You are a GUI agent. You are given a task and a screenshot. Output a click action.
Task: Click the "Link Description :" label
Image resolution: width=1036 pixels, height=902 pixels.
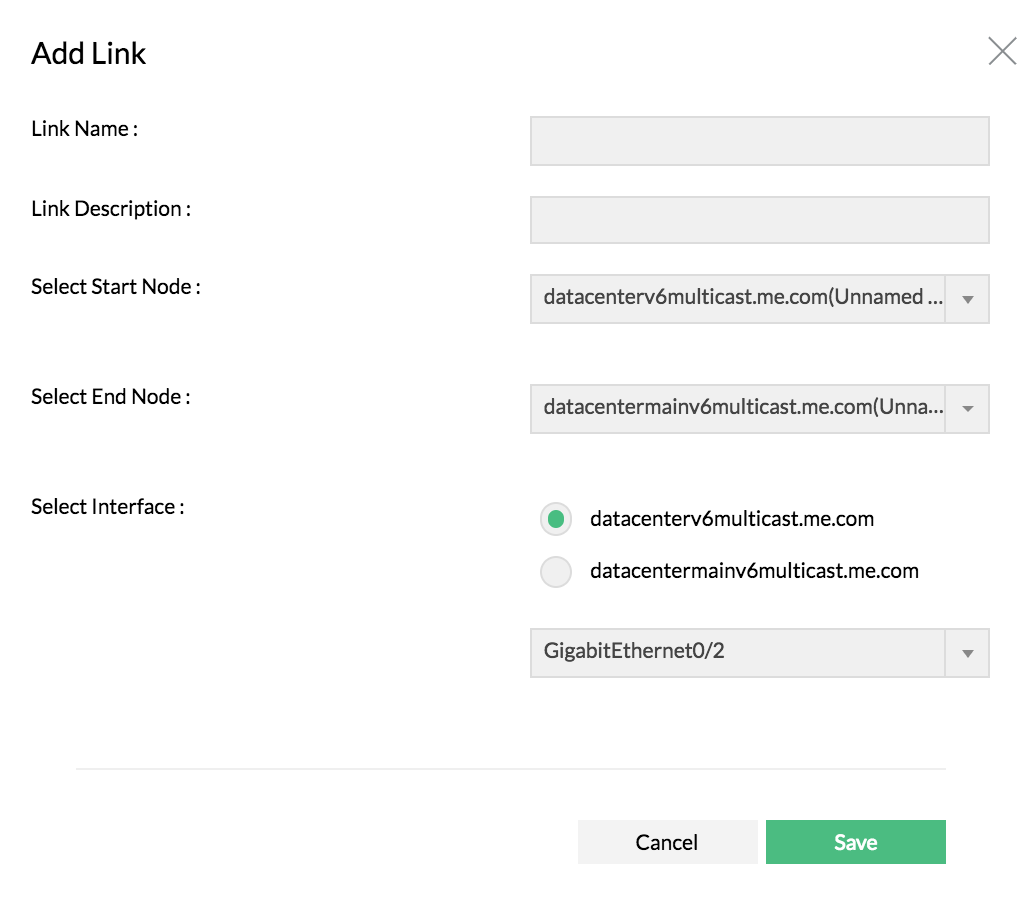(111, 209)
